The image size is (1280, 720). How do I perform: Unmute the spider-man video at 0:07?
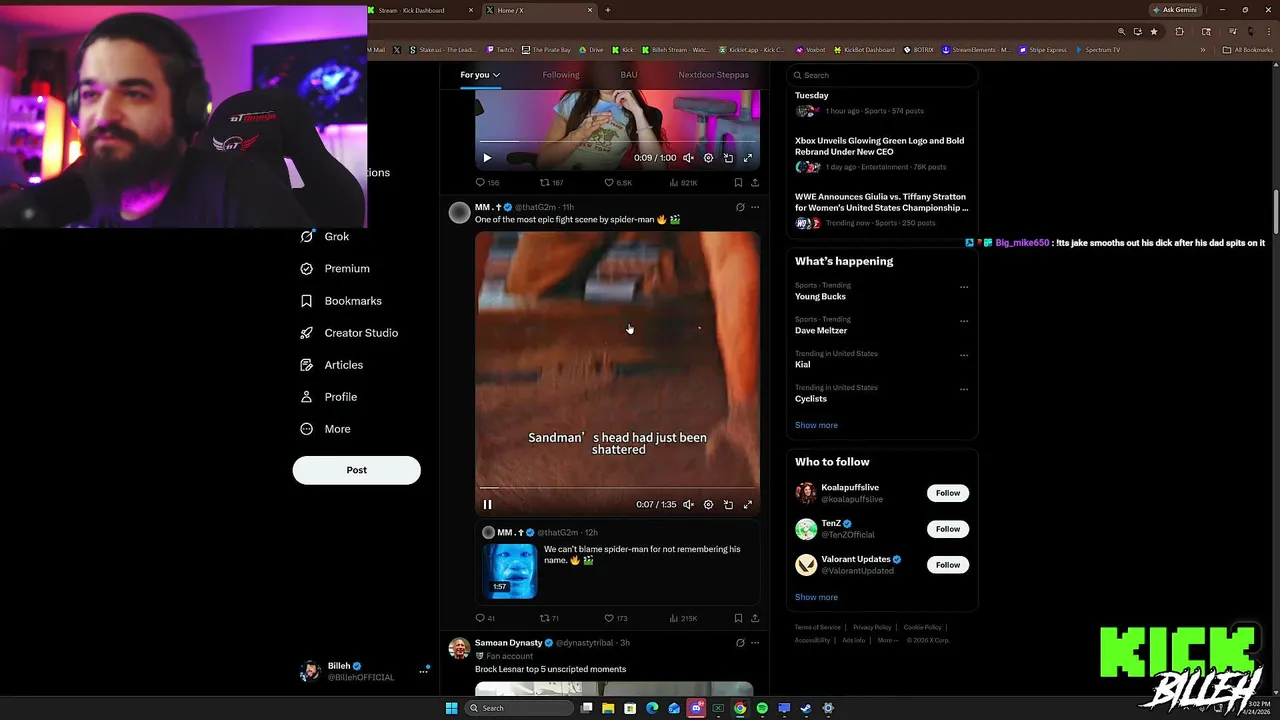coord(688,505)
